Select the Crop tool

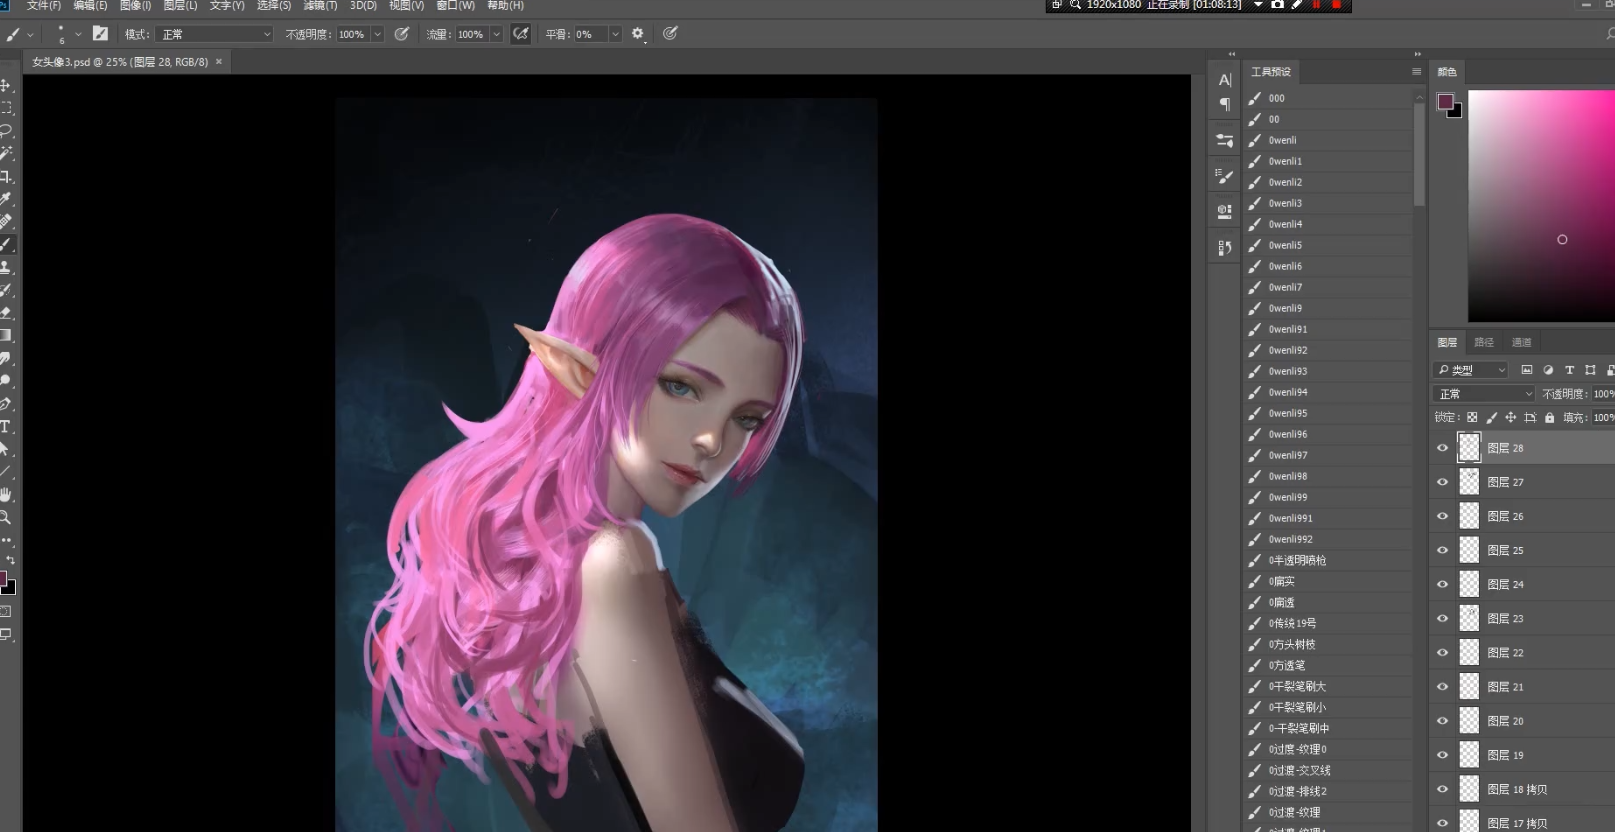(x=6, y=176)
